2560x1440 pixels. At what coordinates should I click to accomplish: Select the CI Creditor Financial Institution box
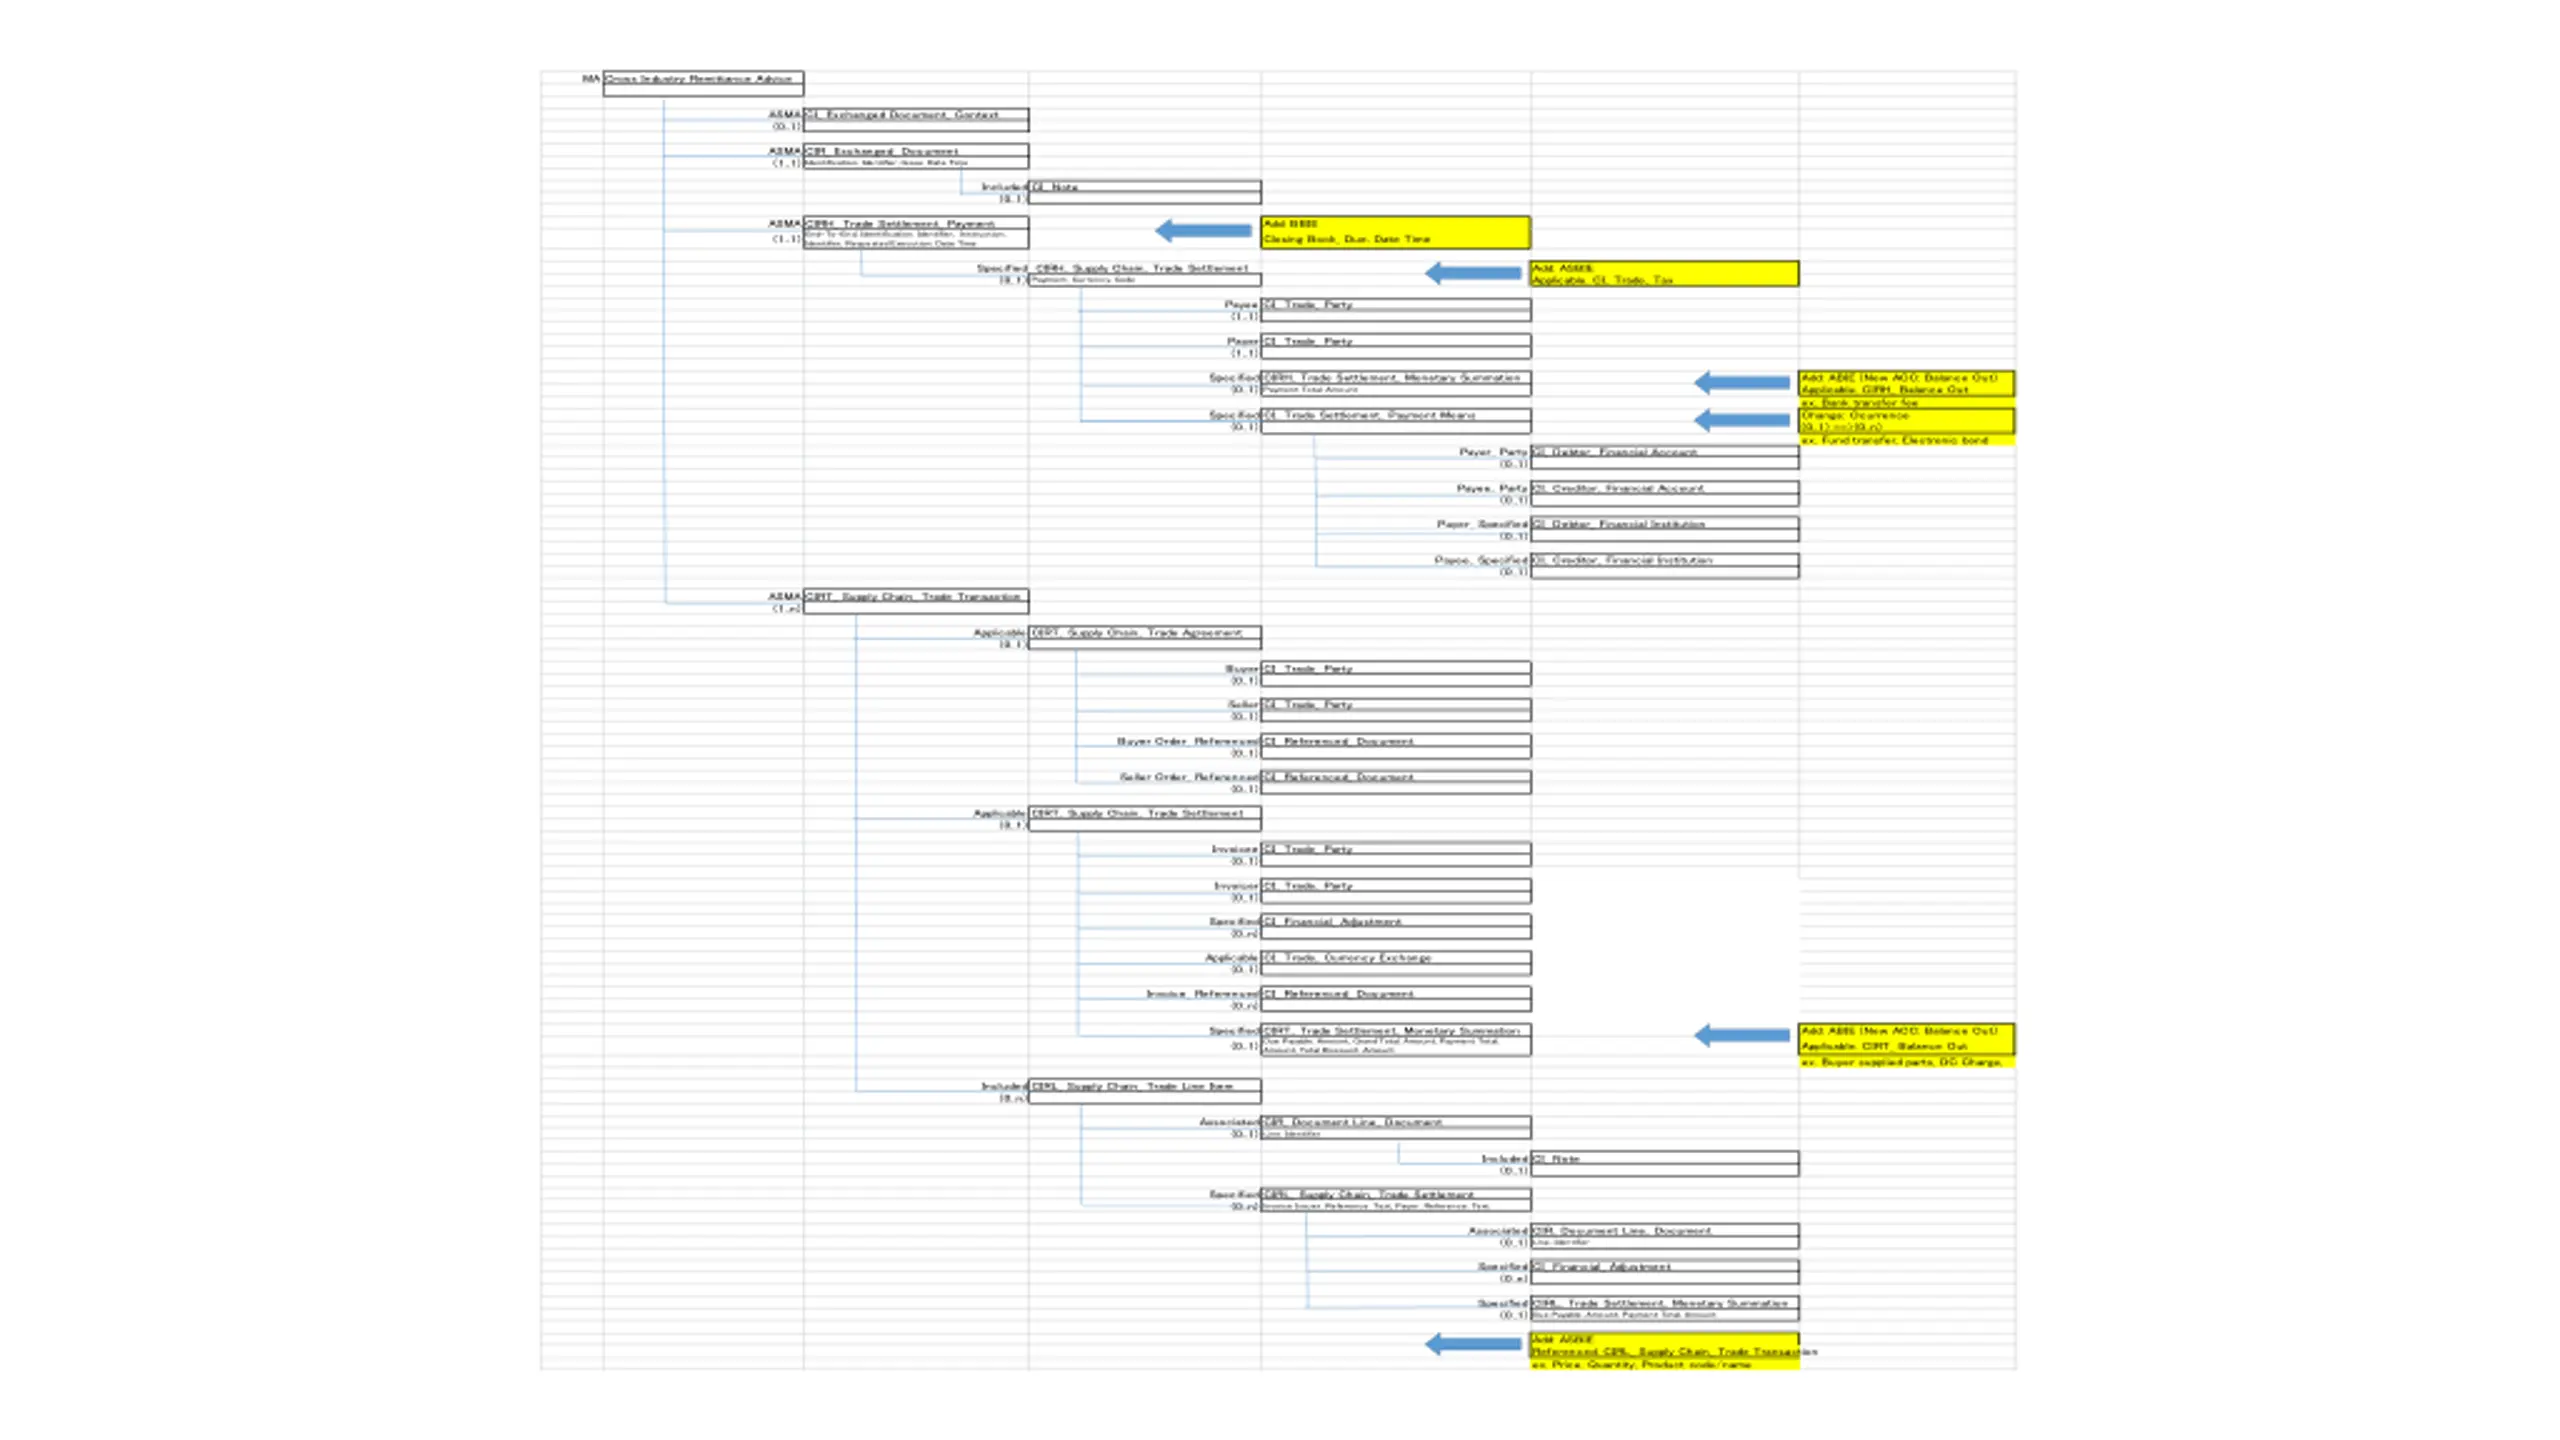(x=1664, y=565)
